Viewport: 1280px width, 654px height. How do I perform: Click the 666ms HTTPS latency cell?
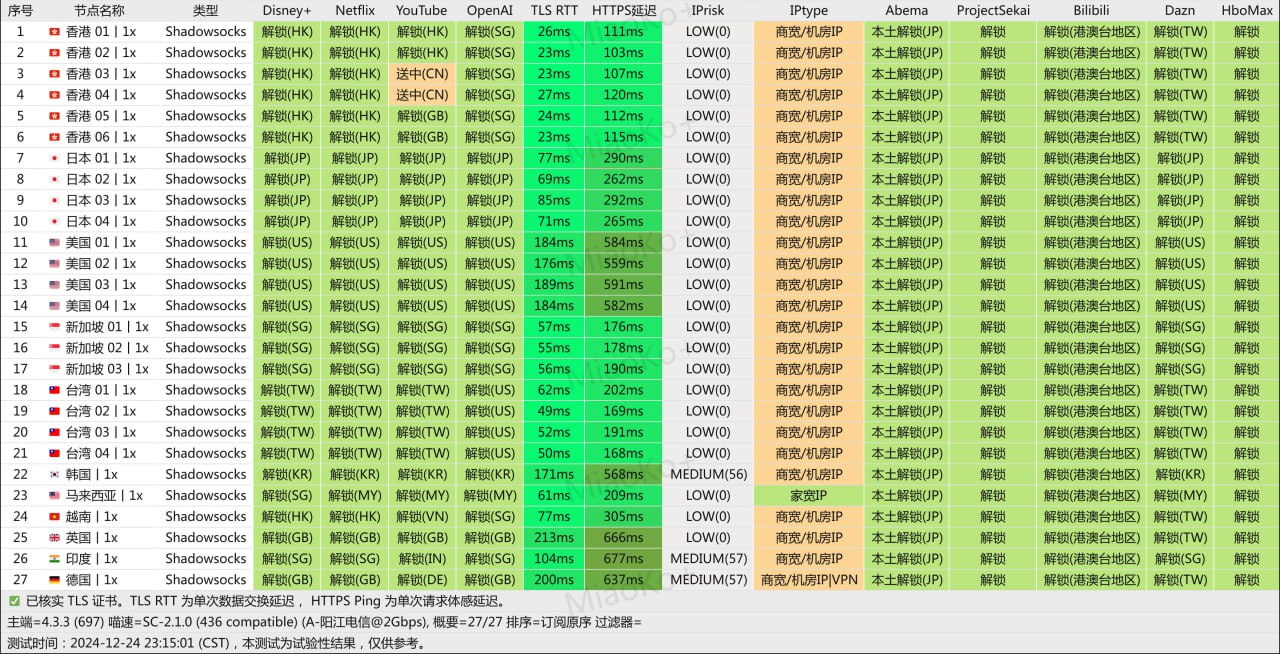pos(624,538)
